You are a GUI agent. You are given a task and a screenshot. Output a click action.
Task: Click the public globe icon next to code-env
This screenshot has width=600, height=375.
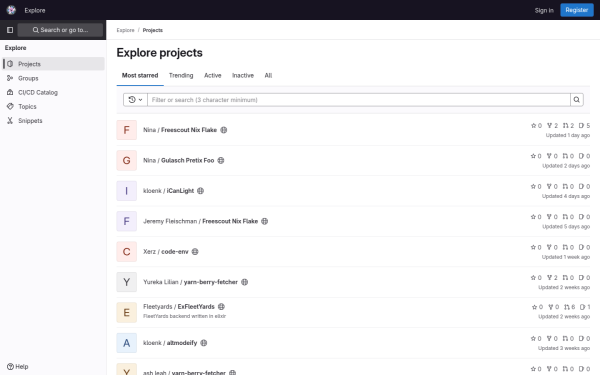(x=195, y=252)
